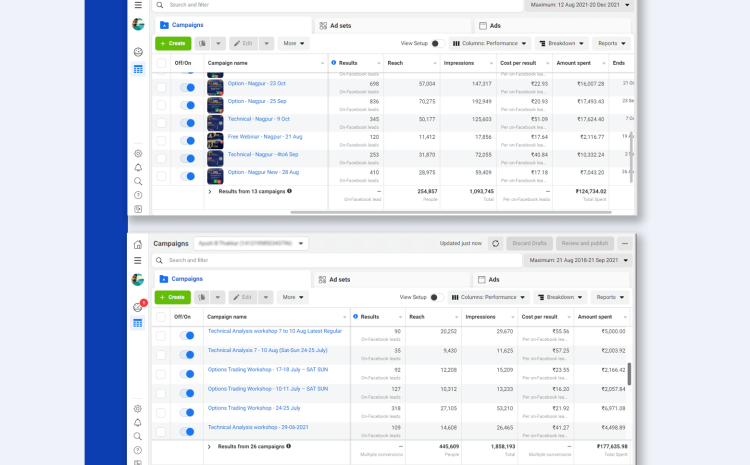Switch on View Setup toggle in the lower panel

click(434, 297)
